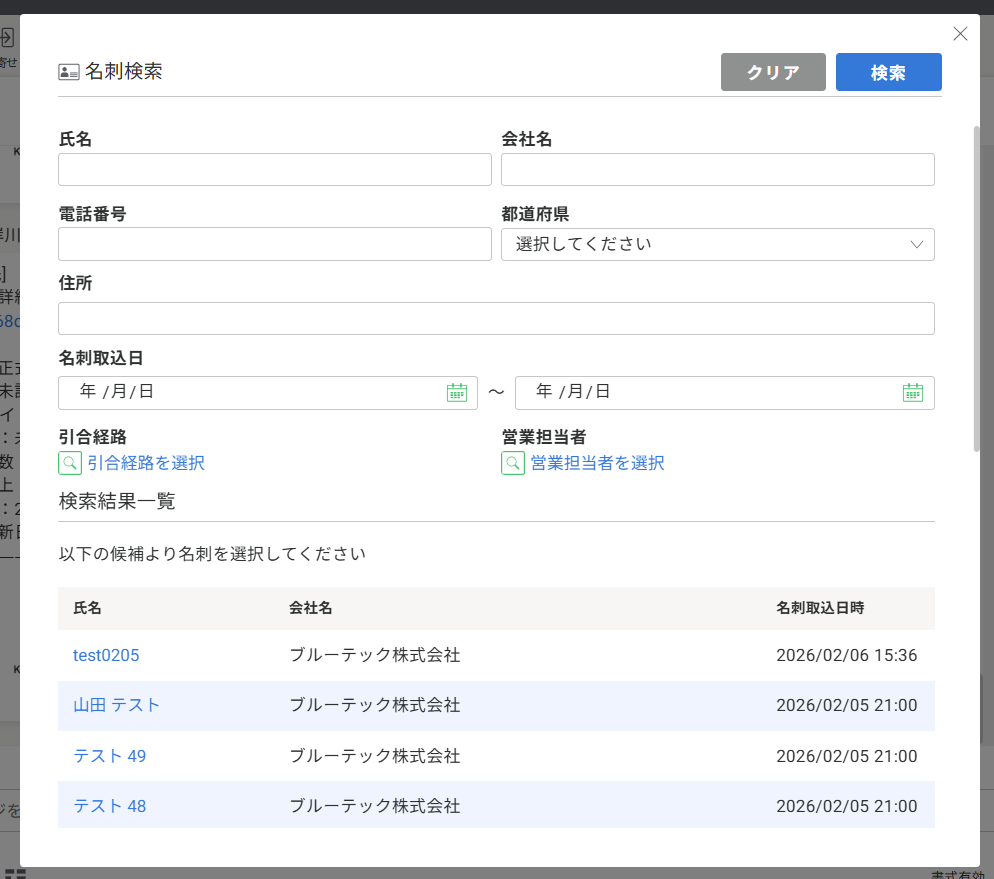Open business card test0205
This screenshot has width=994, height=879.
pos(106,656)
